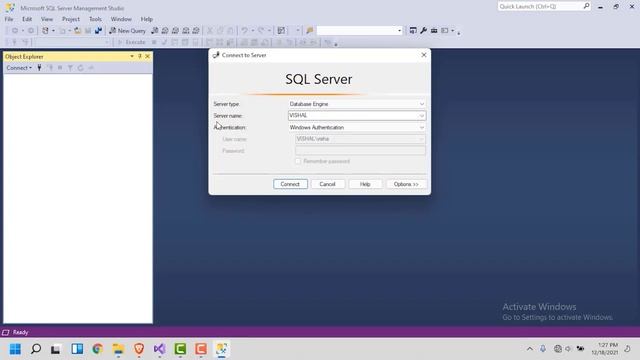The height and width of the screenshot is (360, 640).
Task: Click the Object Explorer stop icon
Action: (x=60, y=68)
